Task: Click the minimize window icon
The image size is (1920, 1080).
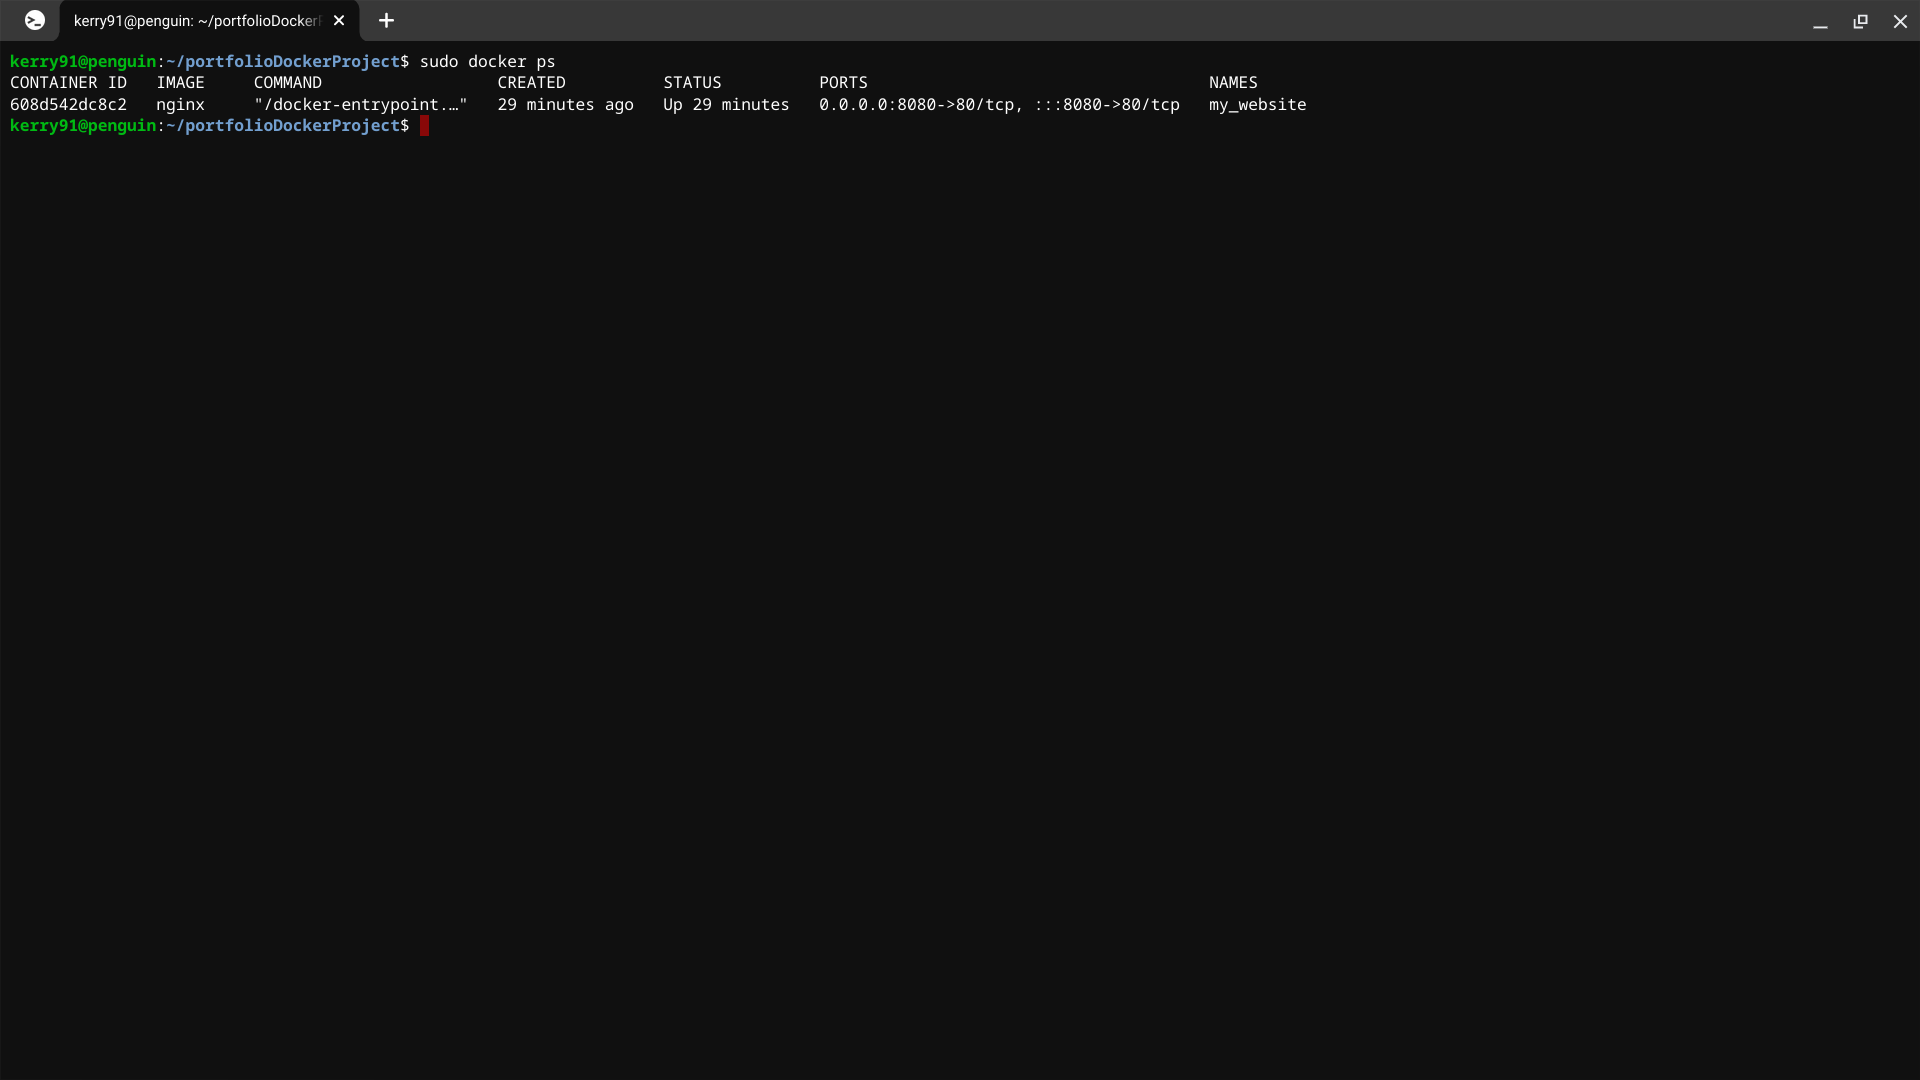Action: click(x=1820, y=20)
